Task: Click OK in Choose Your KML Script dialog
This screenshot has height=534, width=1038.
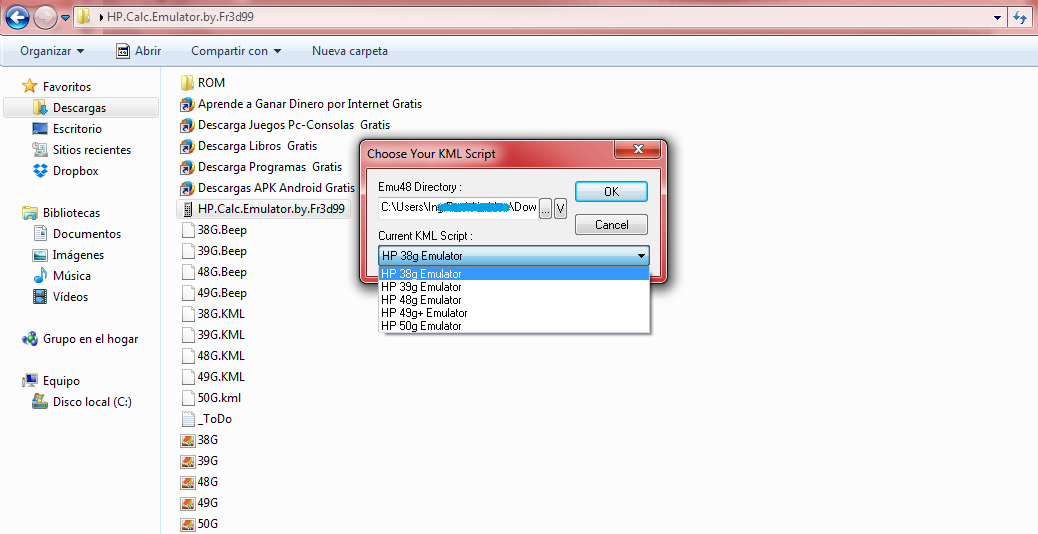Action: tap(611, 191)
